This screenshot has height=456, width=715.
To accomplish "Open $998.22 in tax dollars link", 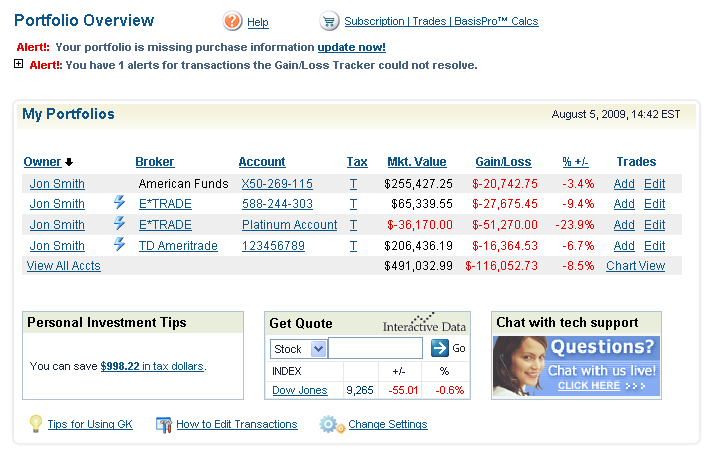I will [152, 366].
